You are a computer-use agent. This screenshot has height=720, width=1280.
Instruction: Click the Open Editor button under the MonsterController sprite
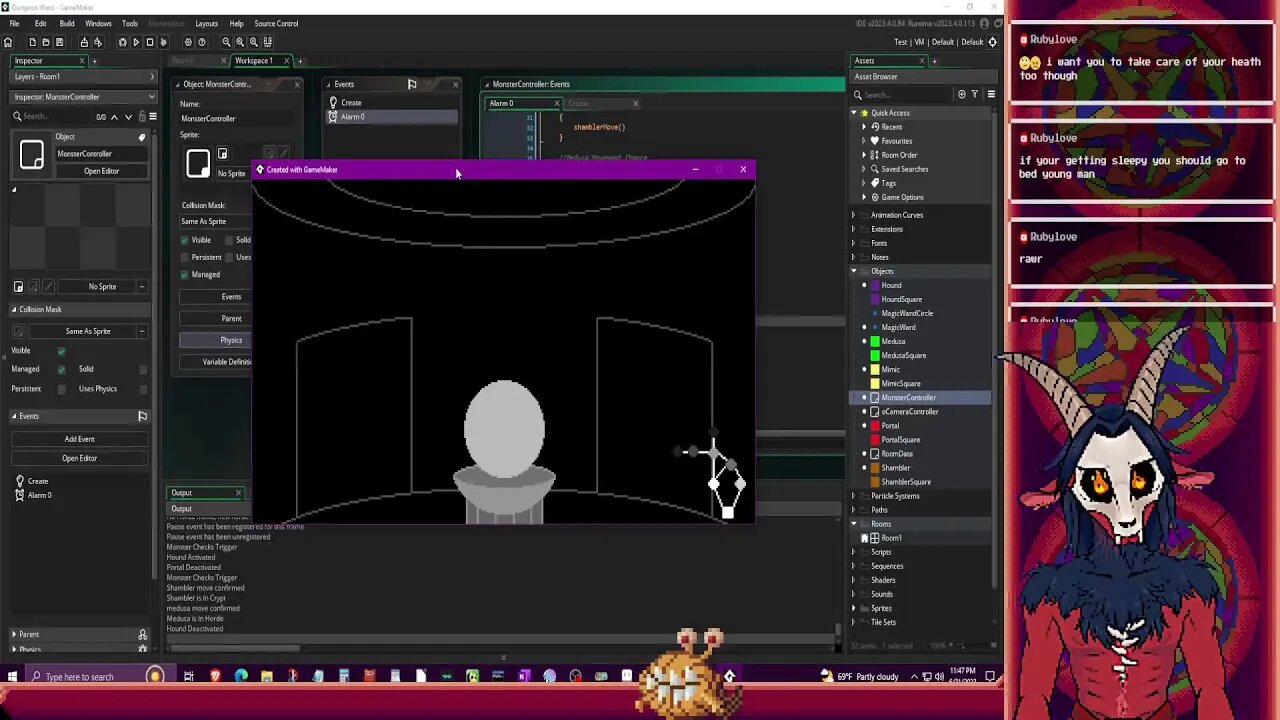point(101,171)
